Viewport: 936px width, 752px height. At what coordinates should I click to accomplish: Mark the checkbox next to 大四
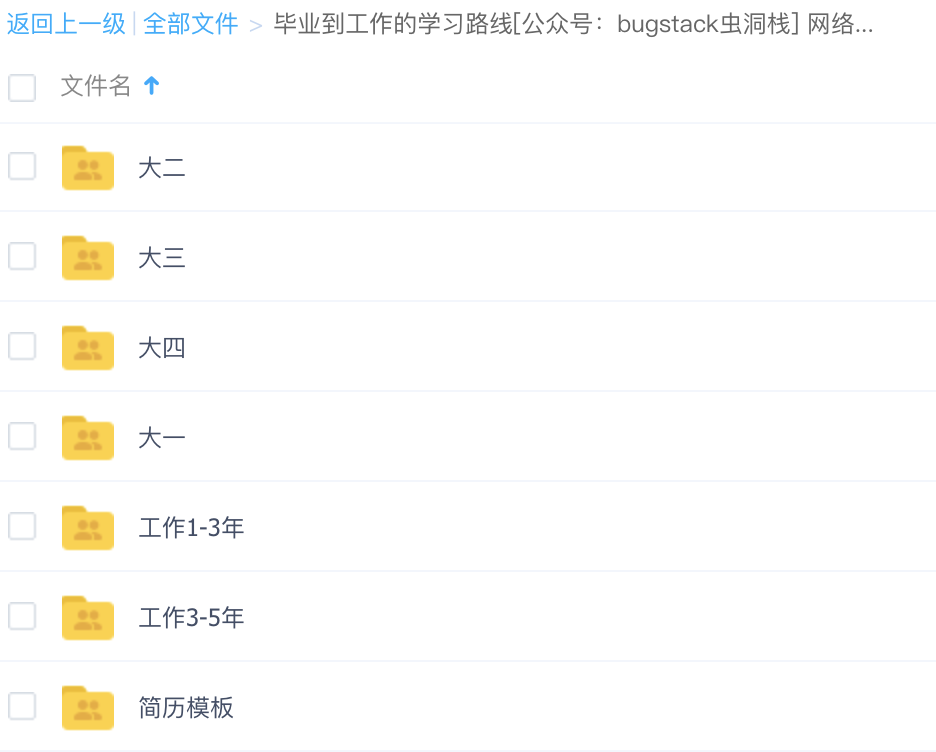click(22, 346)
